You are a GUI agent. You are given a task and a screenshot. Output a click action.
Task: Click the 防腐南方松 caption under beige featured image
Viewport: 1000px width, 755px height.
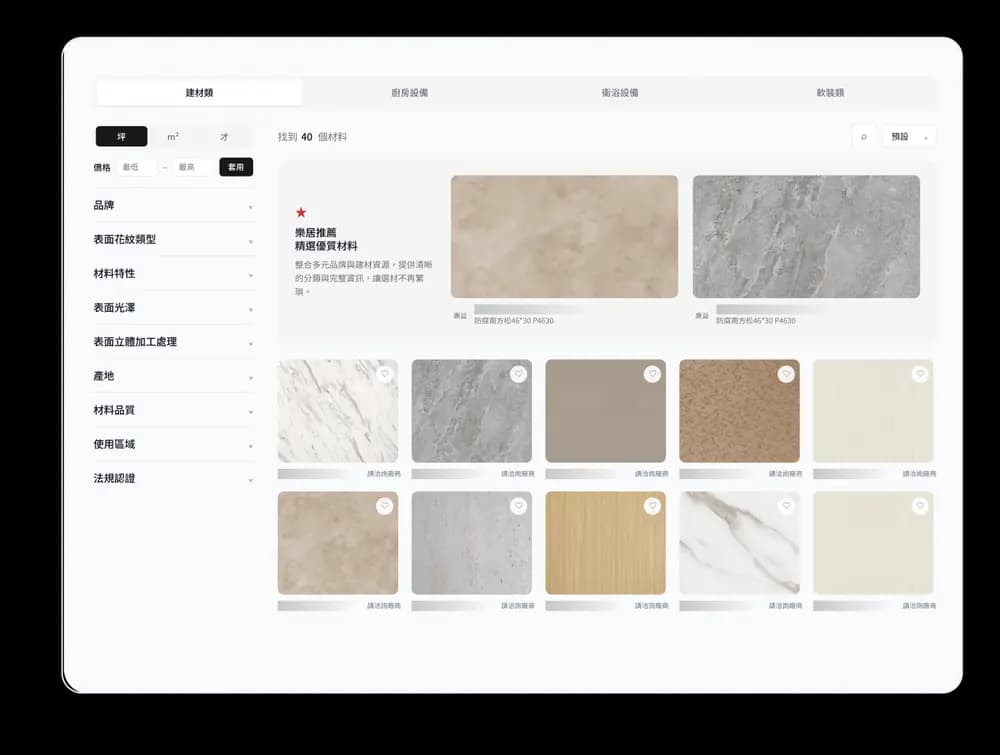513,321
